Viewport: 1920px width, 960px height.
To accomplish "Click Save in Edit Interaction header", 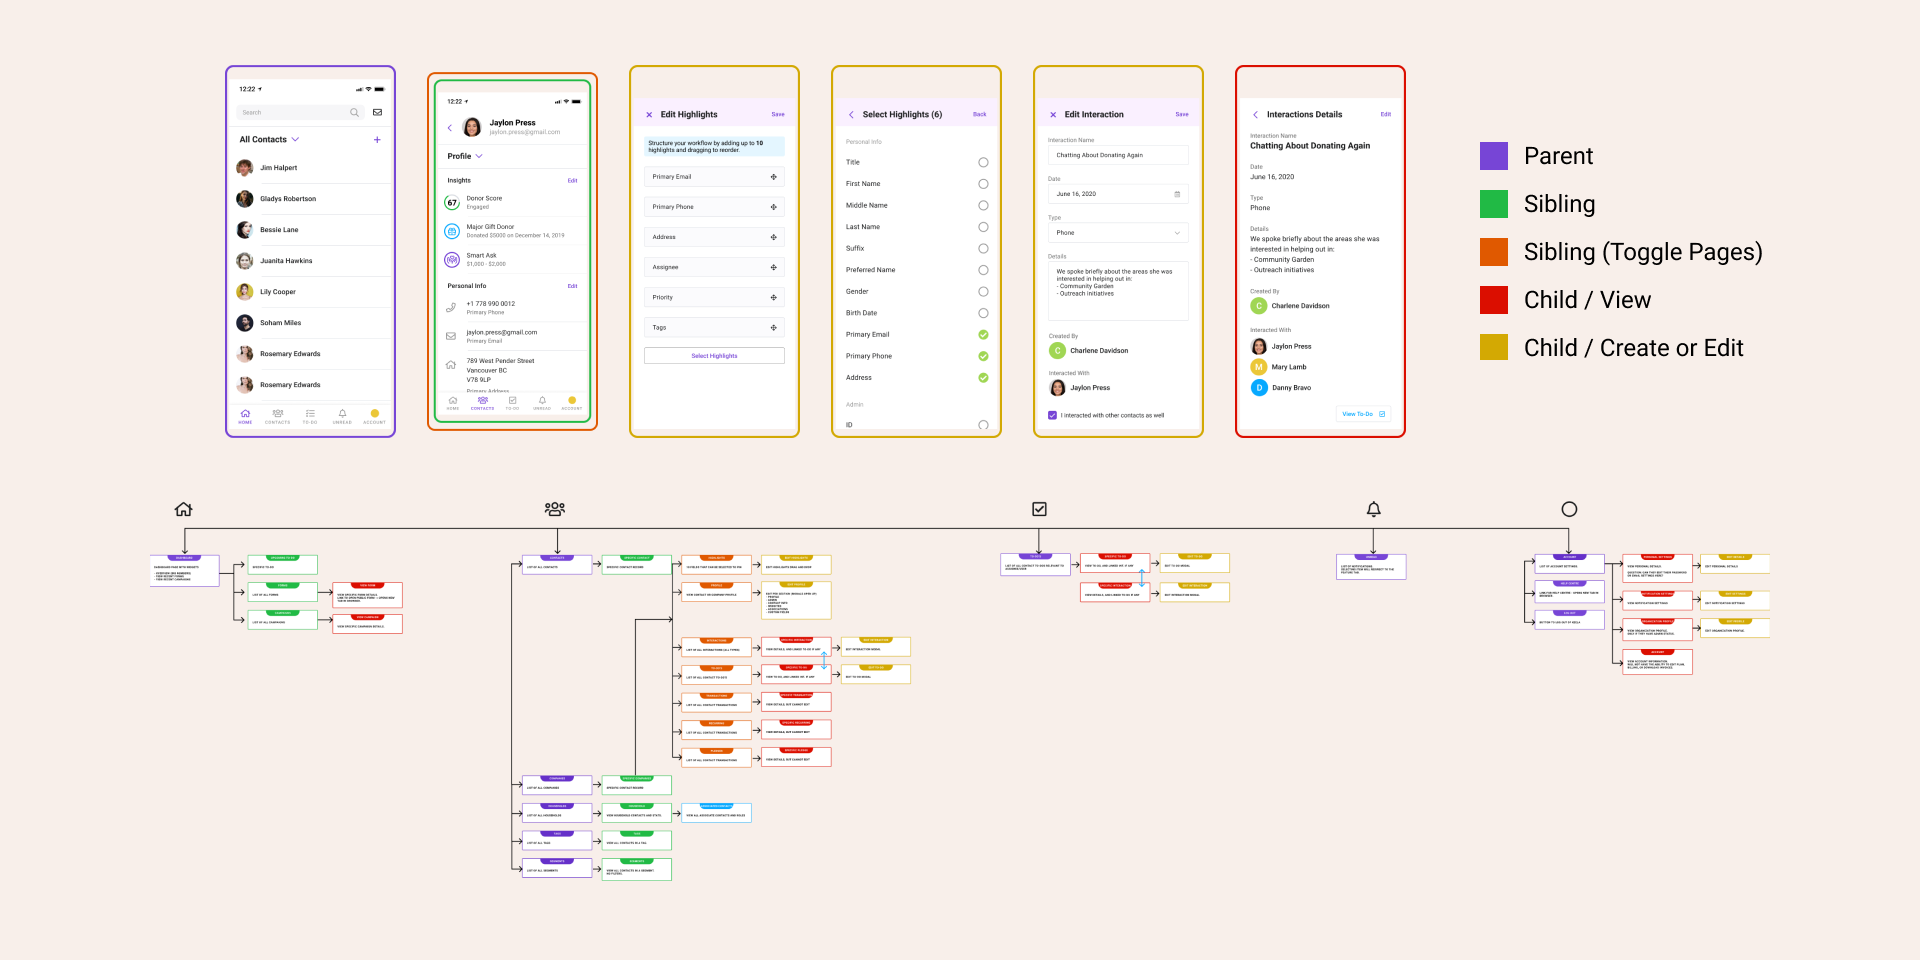I will point(1182,115).
